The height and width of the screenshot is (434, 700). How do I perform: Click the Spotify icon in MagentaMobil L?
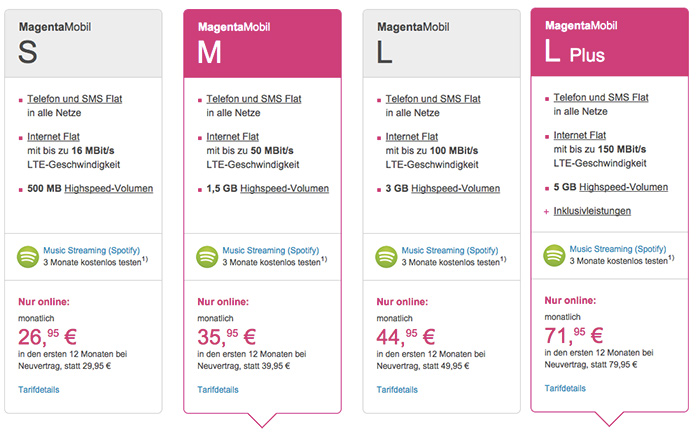386,257
